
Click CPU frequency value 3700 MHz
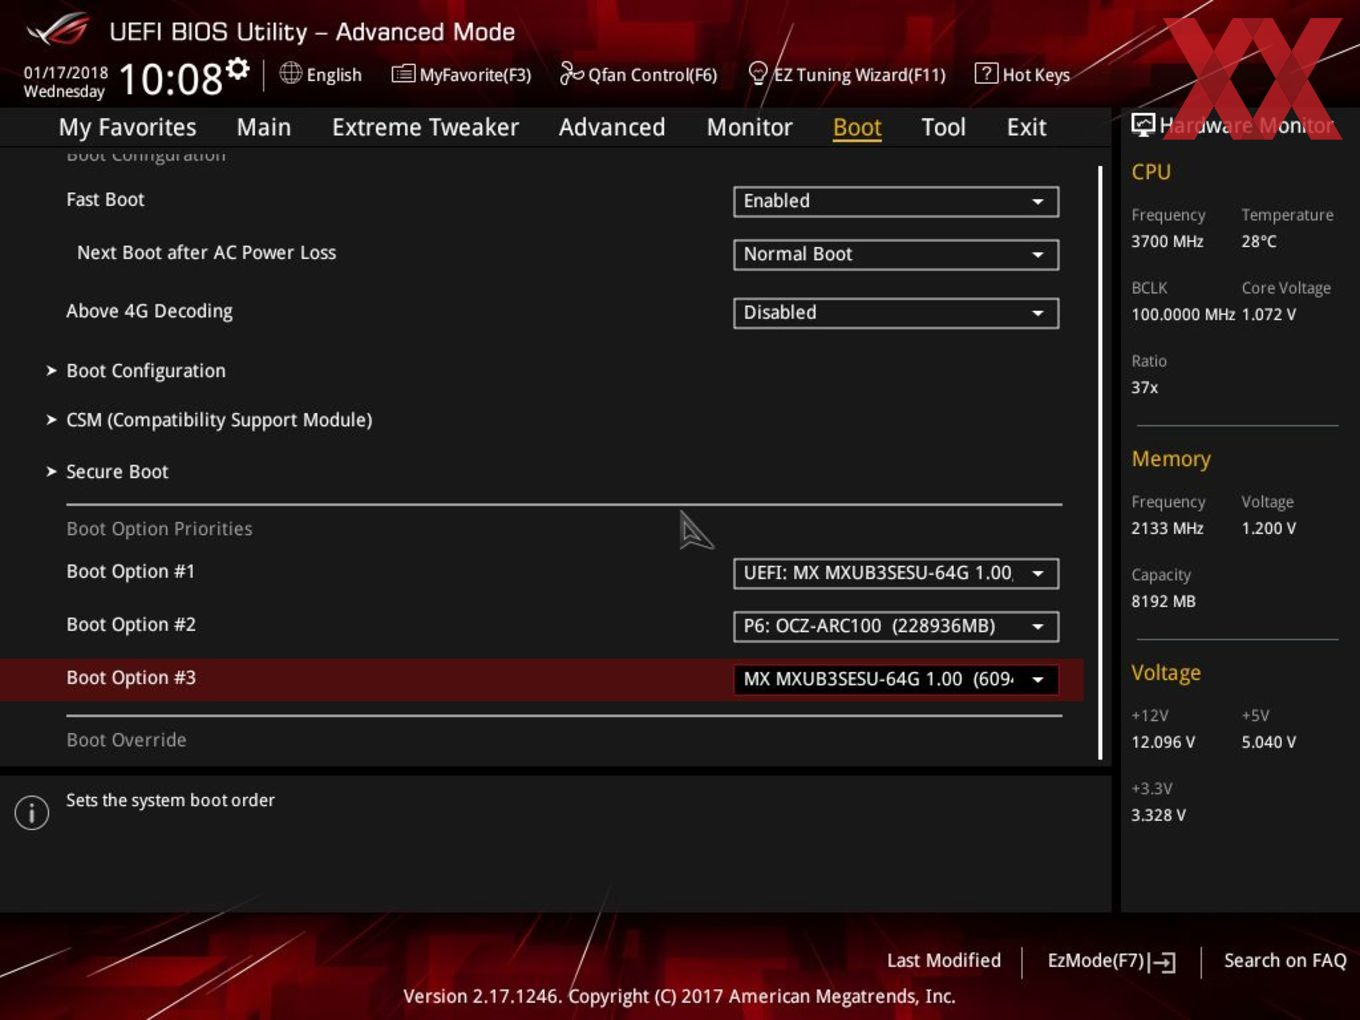[1167, 241]
